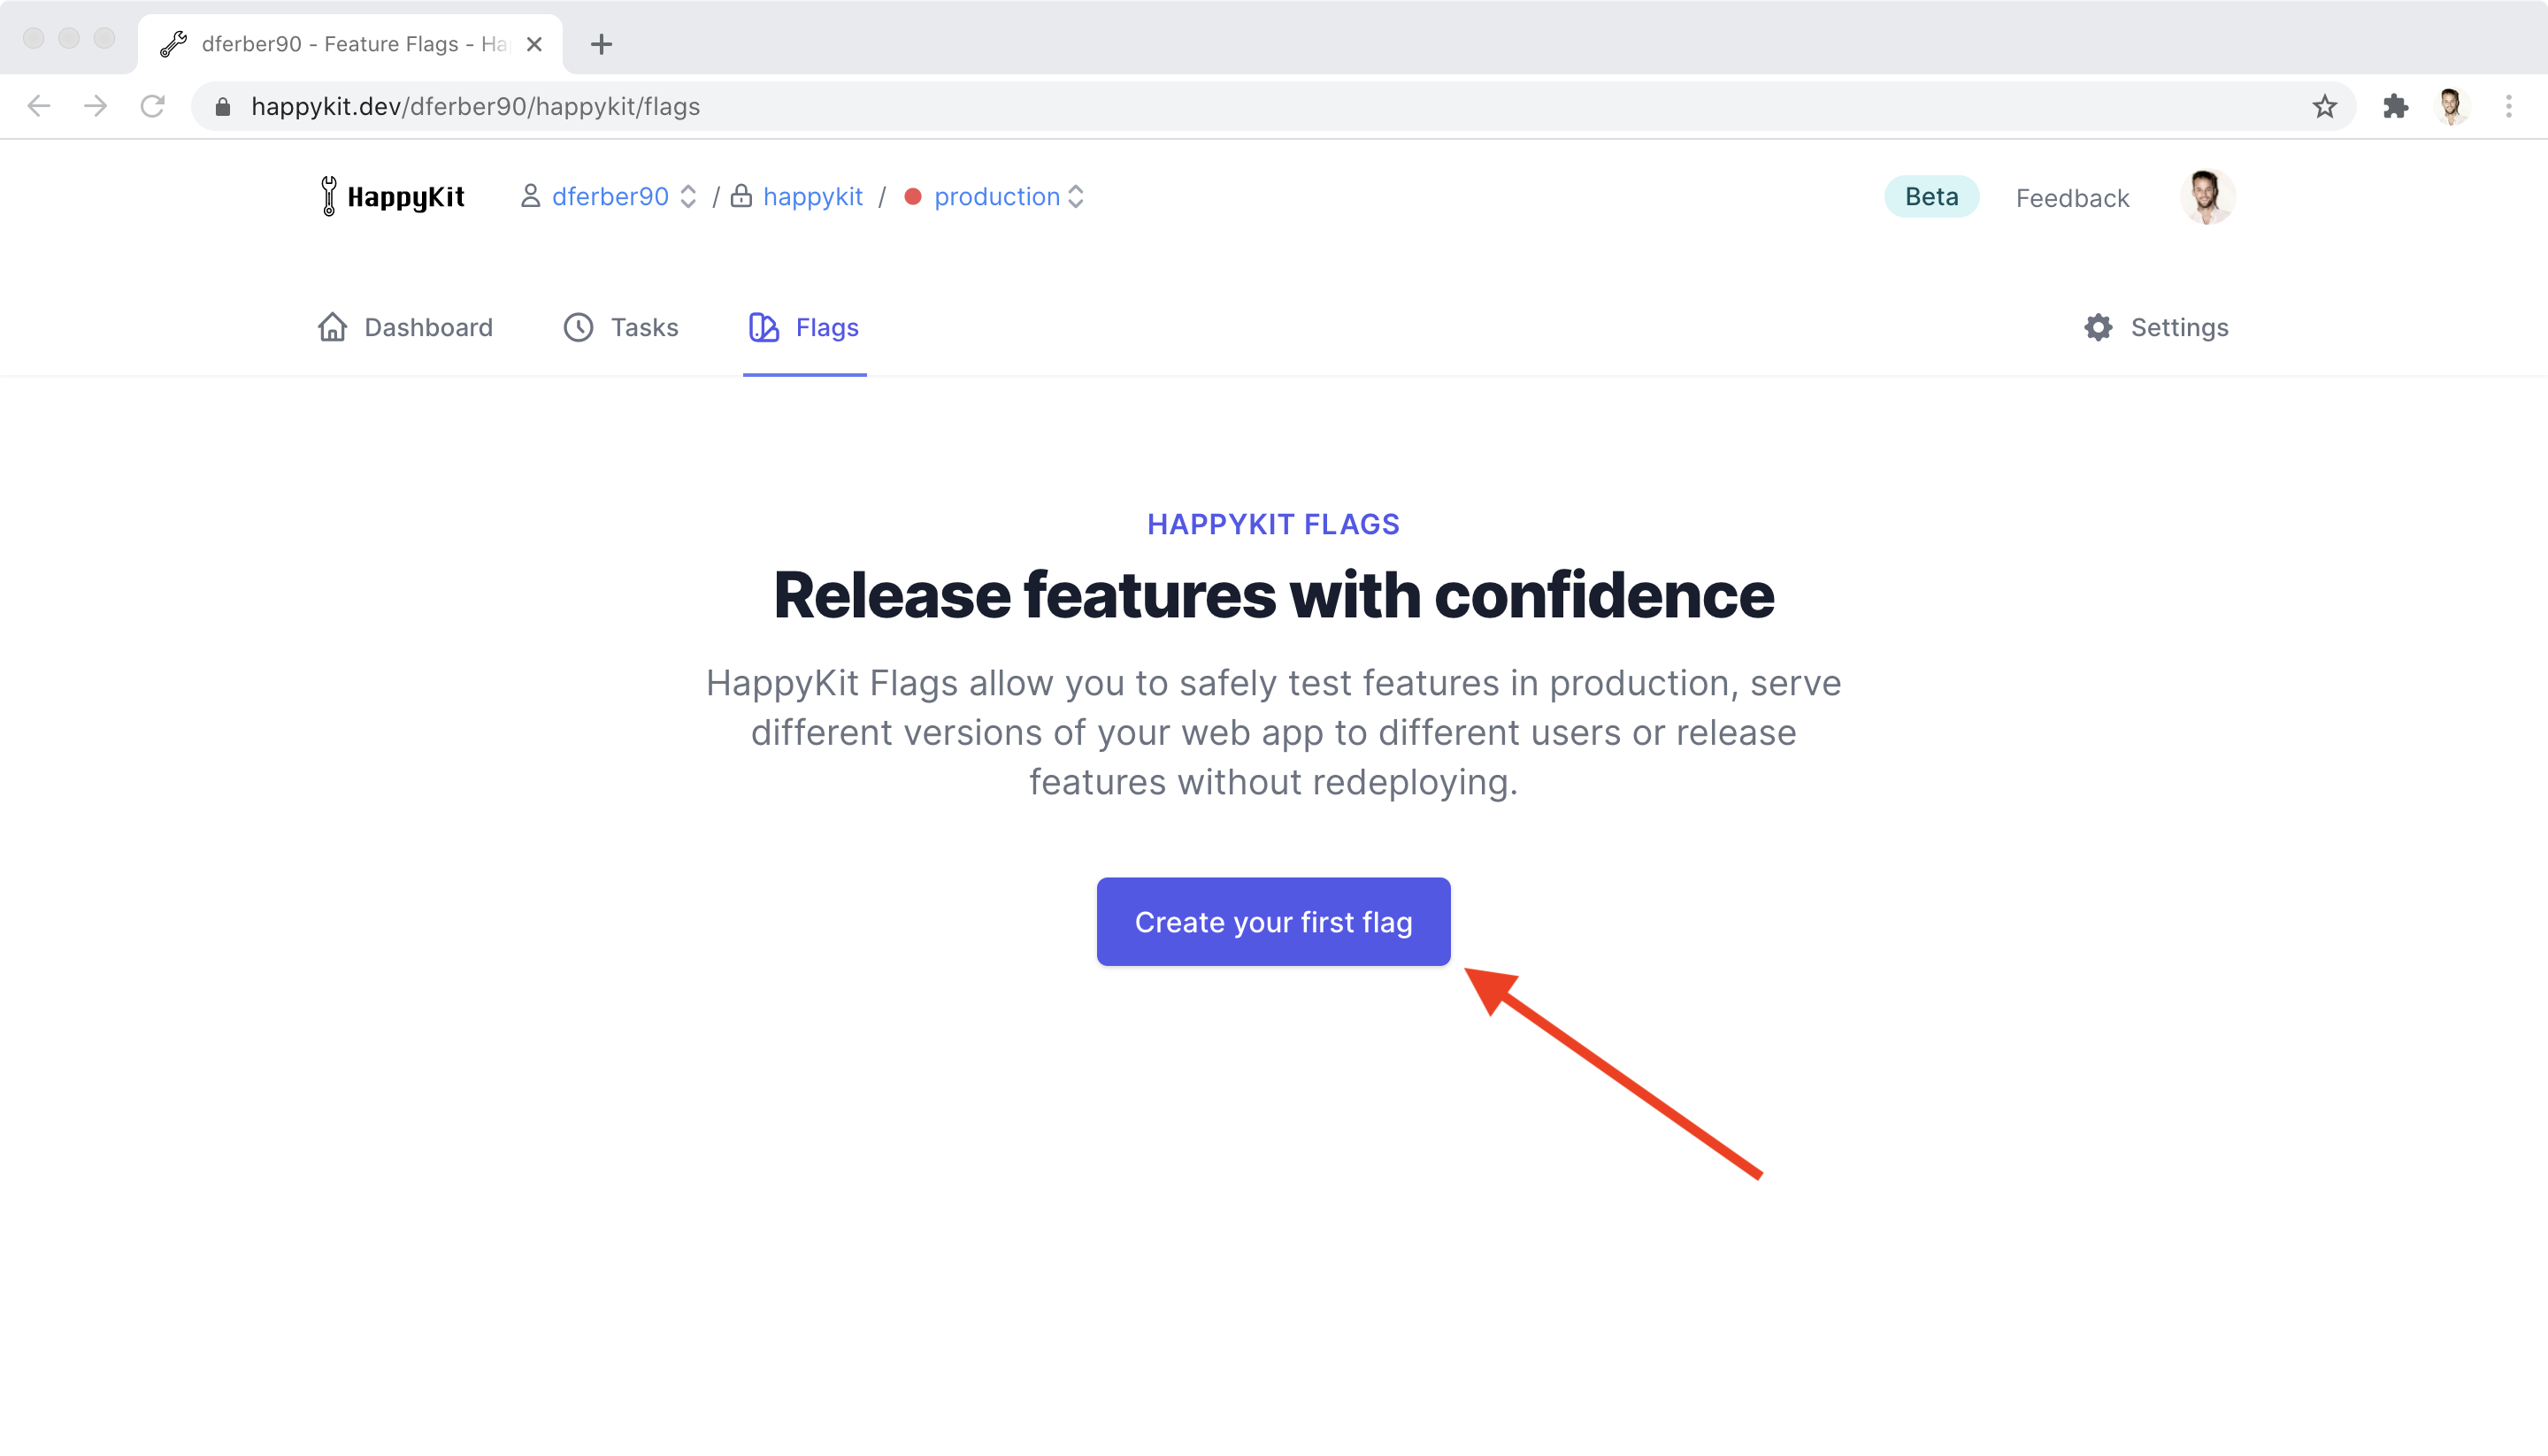2548x1456 pixels.
Task: Click the HAPPYKIT FLAGS caption text
Action: click(x=1273, y=524)
